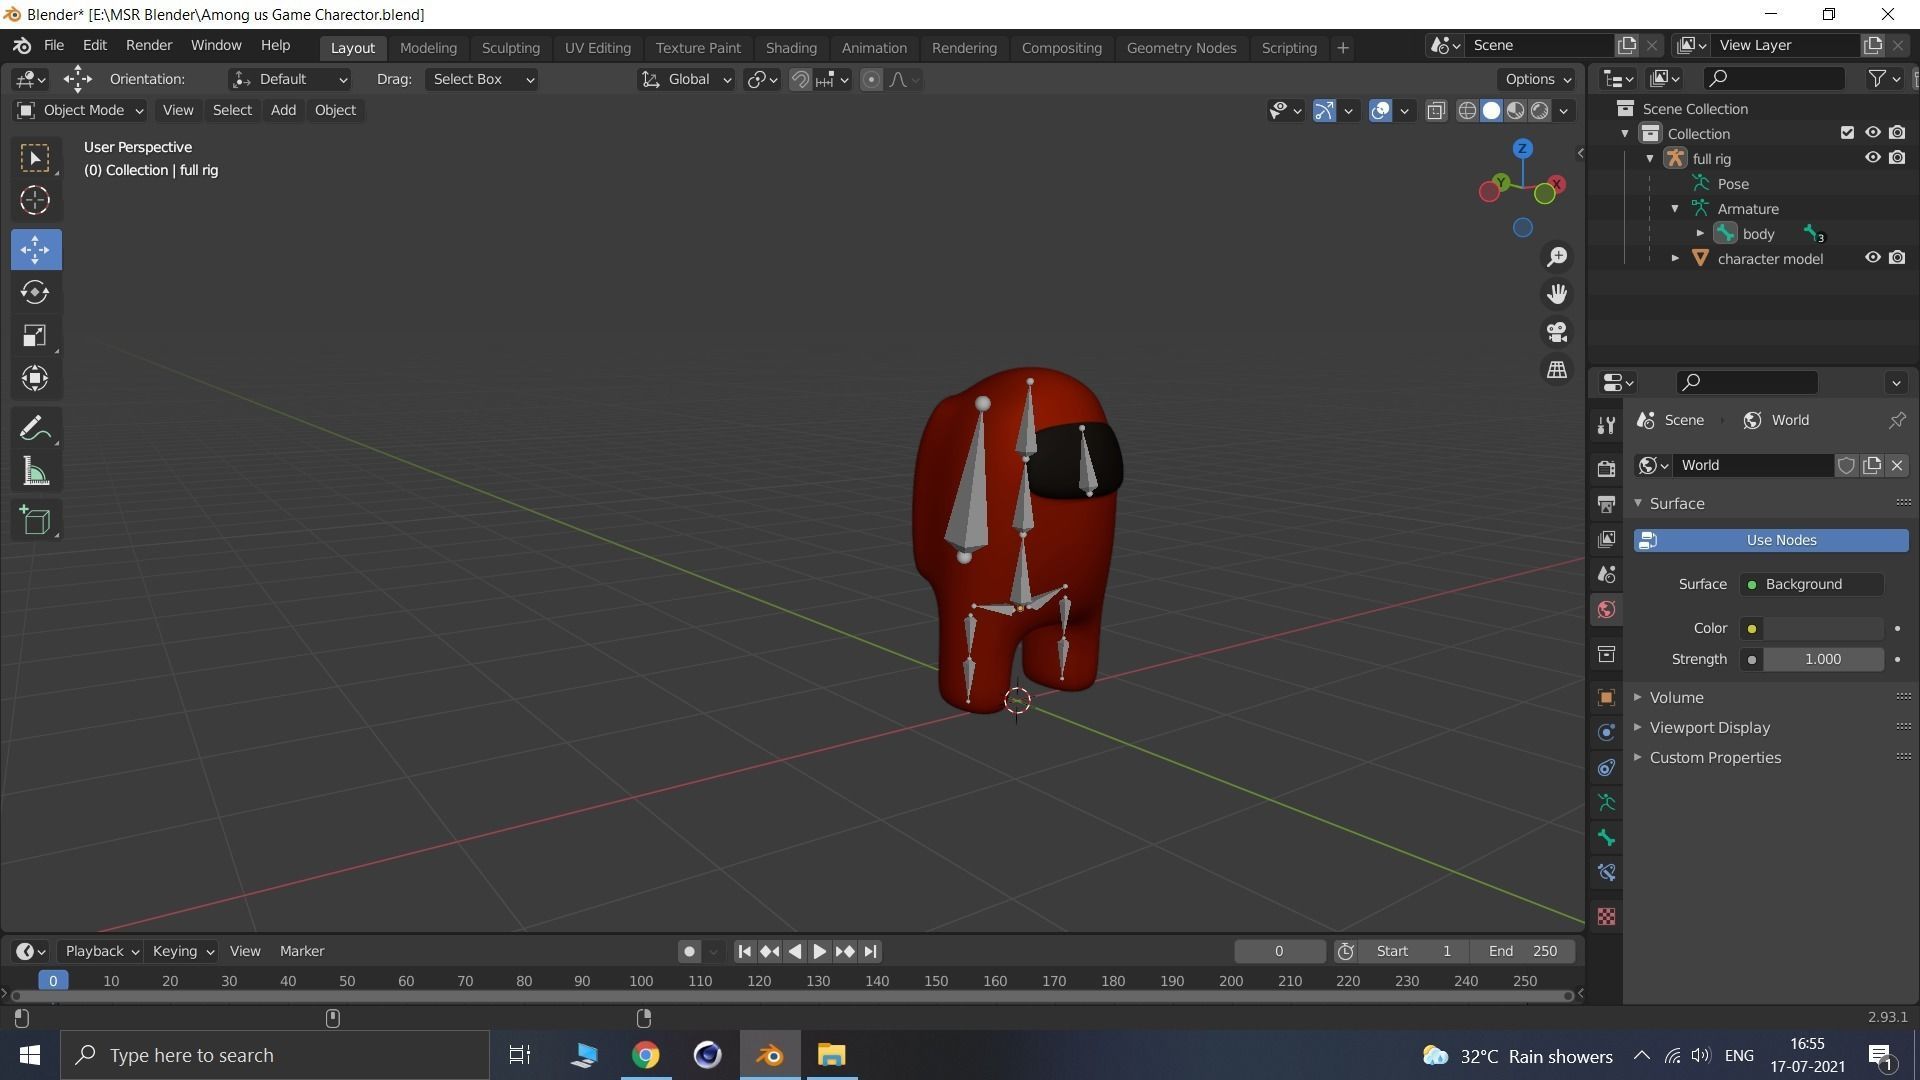The height and width of the screenshot is (1080, 1920).
Task: Toggle X-Ray display mode
Action: [1436, 110]
